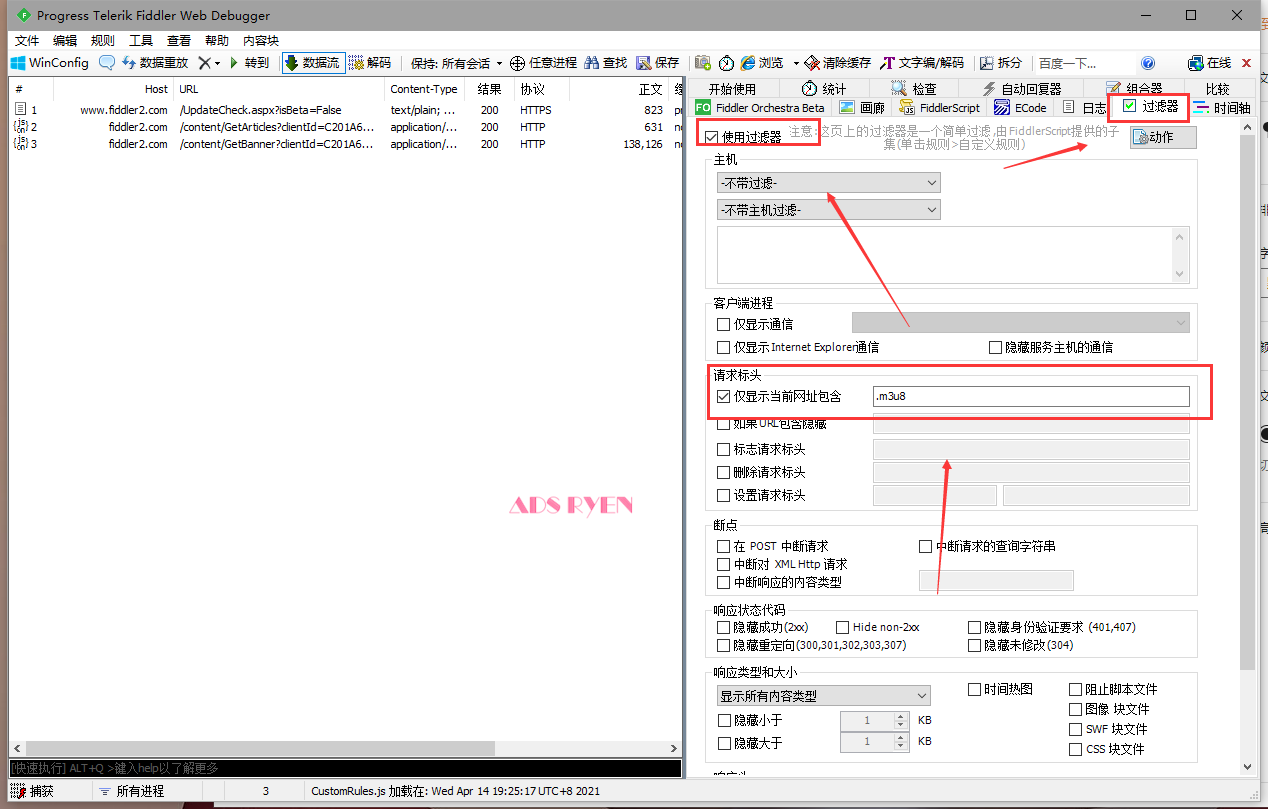Click the 保存 save toolbar button
Viewport: 1268px width, 809px height.
(x=658, y=62)
